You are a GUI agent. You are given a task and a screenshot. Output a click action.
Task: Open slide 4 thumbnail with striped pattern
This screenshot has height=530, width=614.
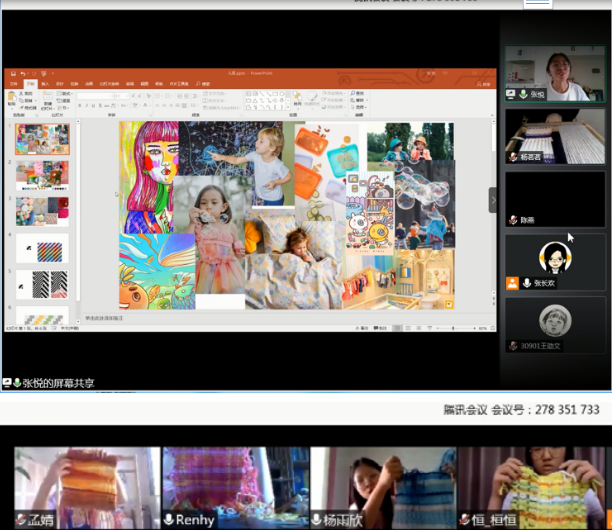coord(42,248)
